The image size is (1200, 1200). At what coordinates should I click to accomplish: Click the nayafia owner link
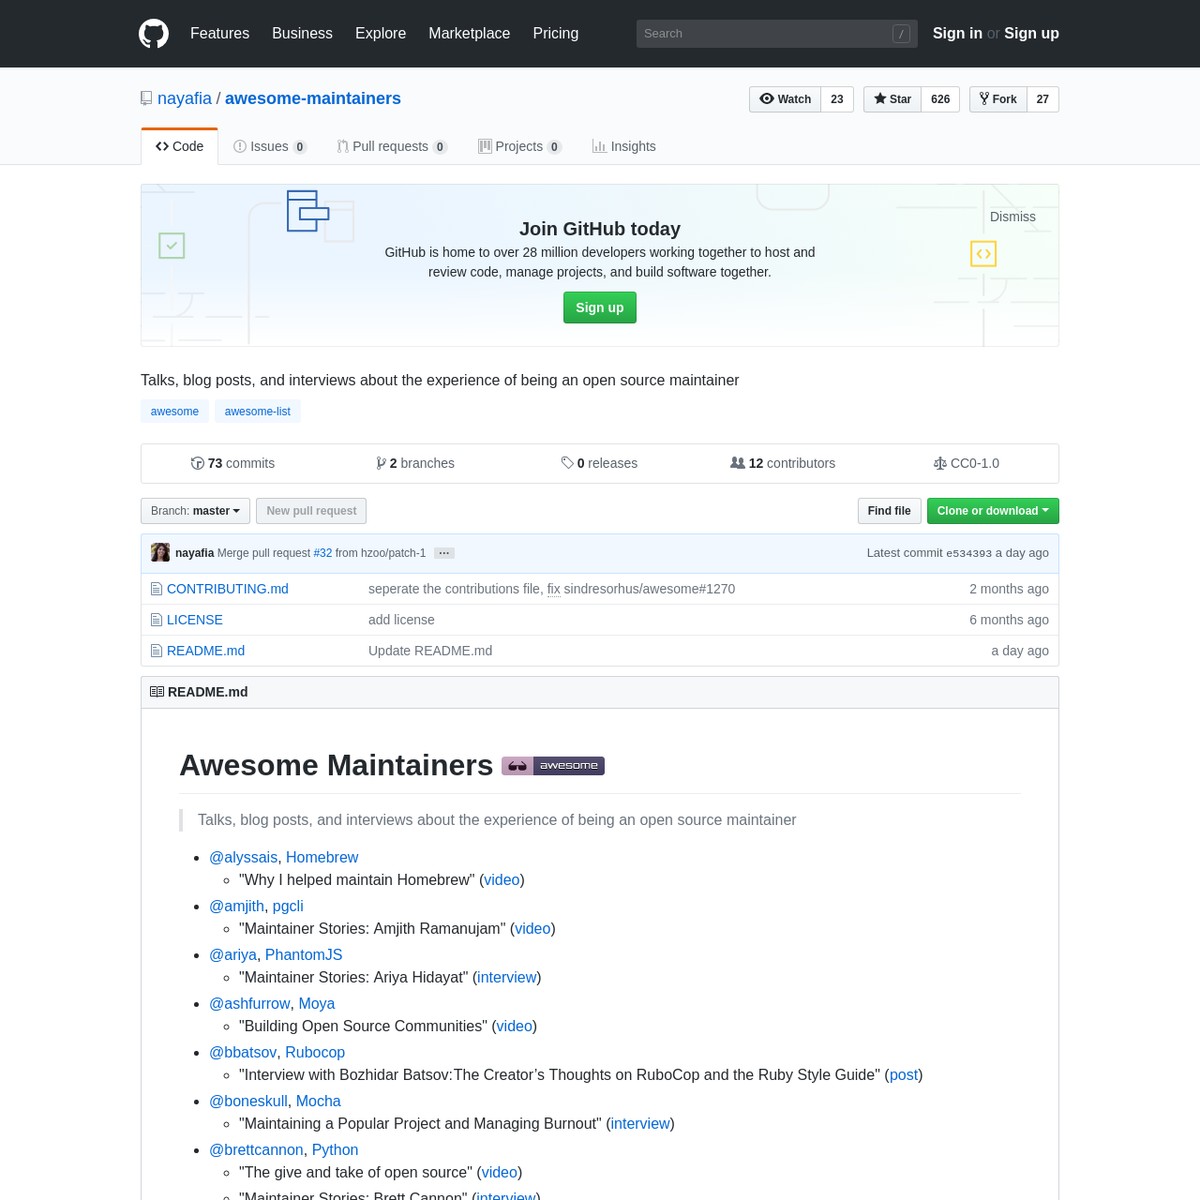pos(184,98)
